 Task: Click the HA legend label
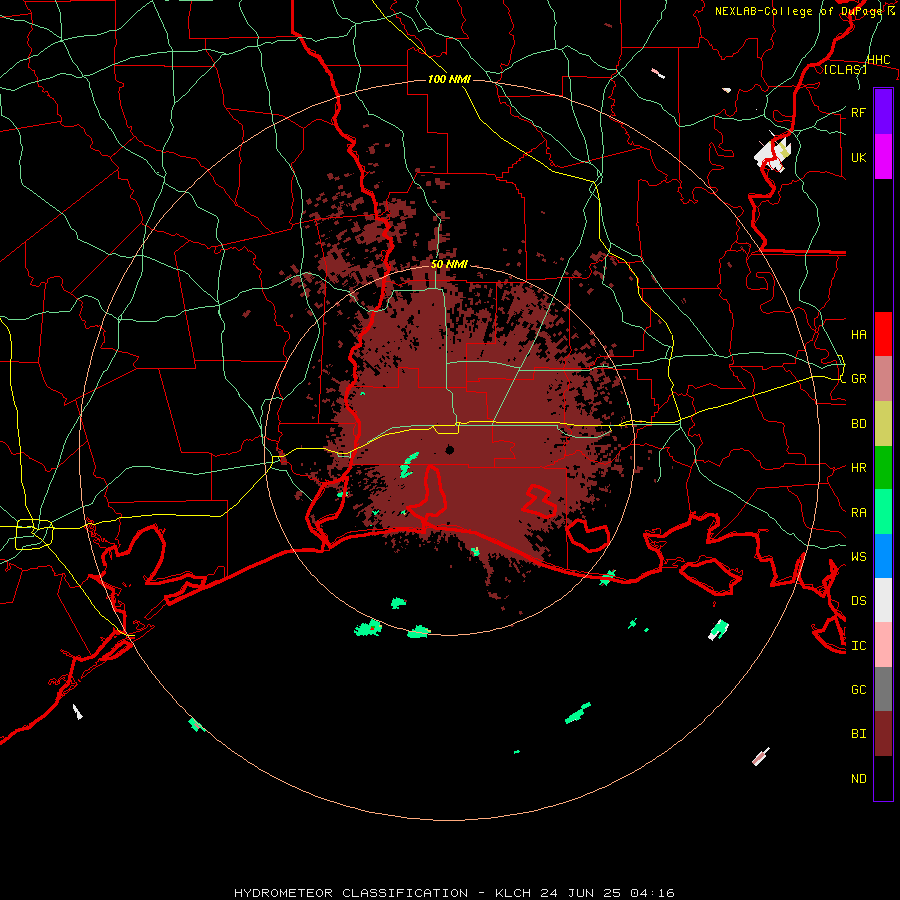858,334
